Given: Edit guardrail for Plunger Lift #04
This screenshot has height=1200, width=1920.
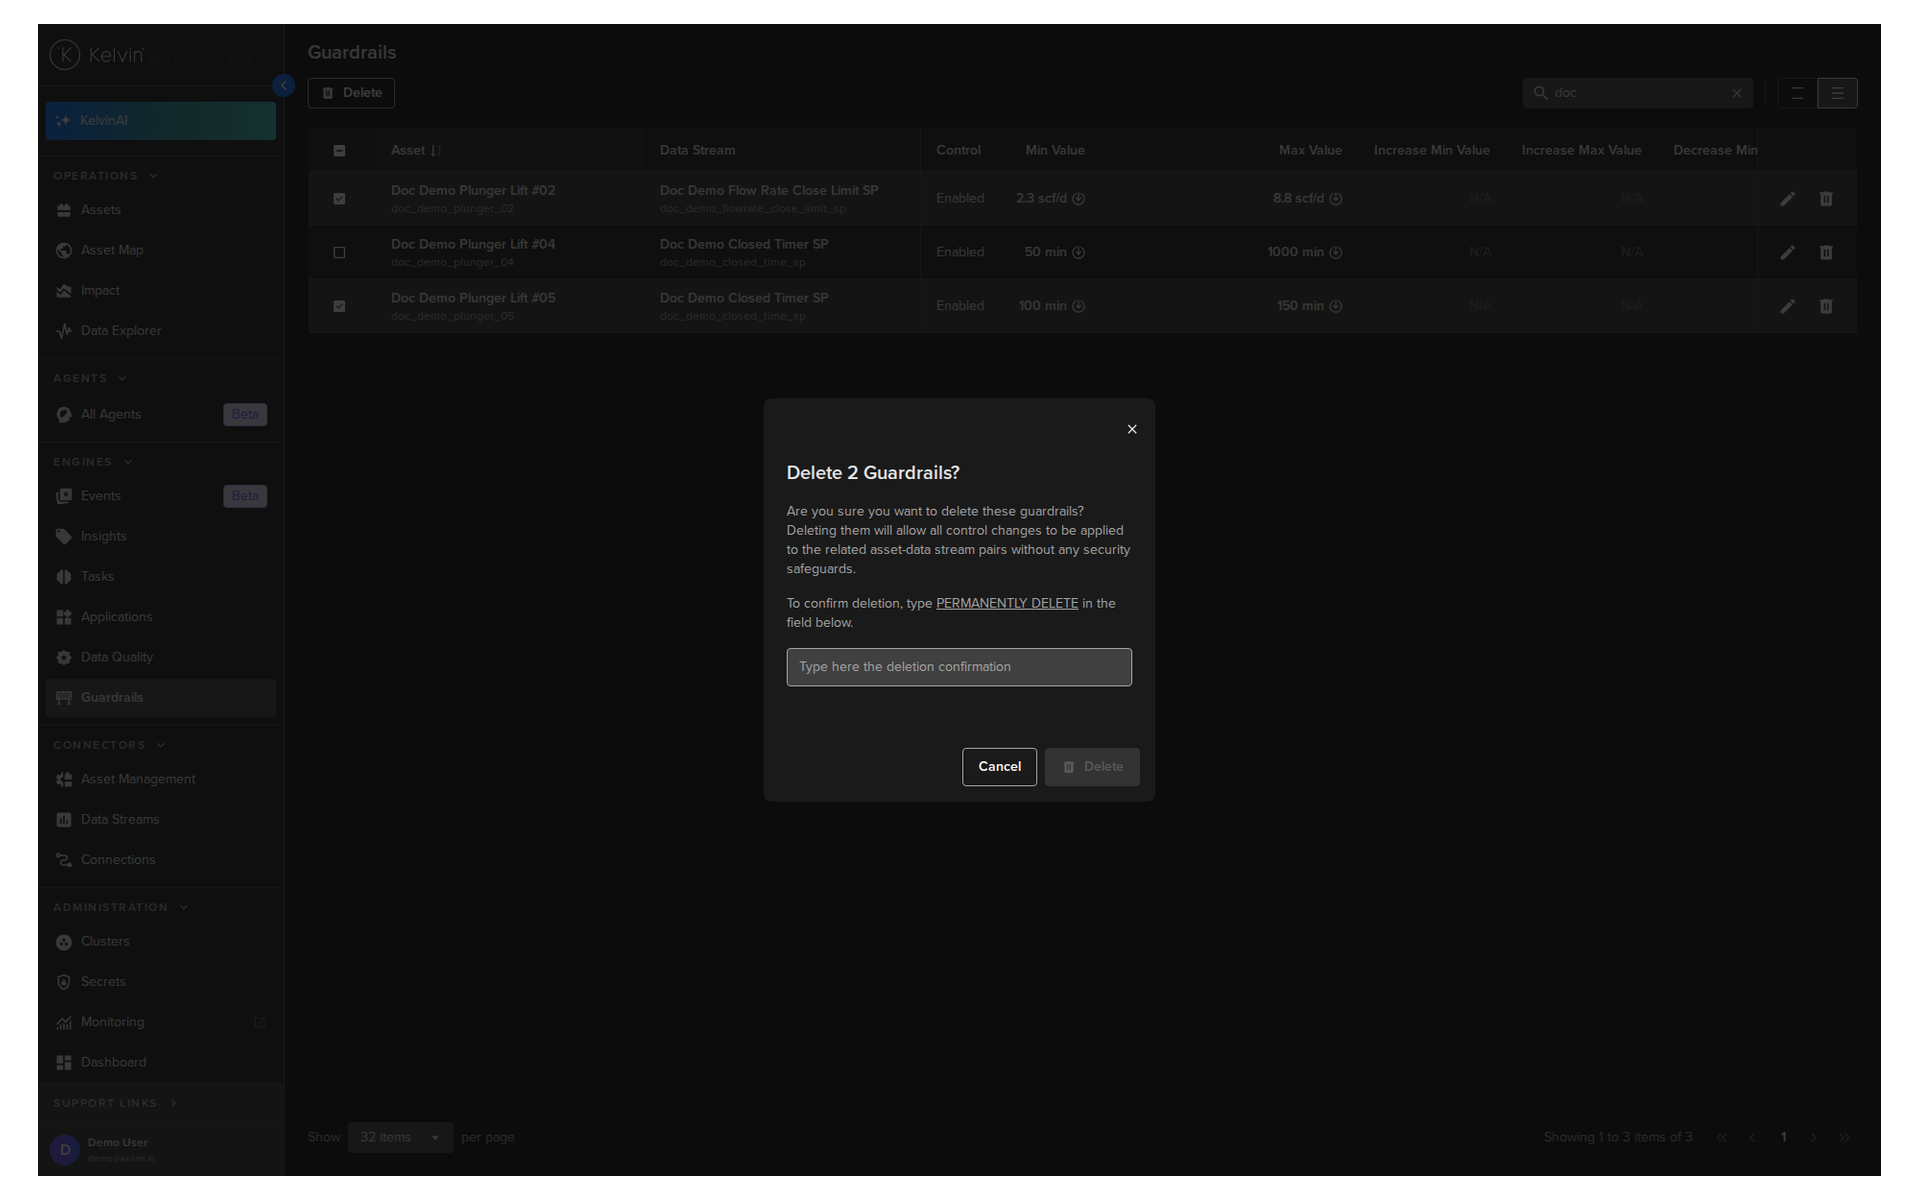Looking at the screenshot, I should coord(1787,253).
